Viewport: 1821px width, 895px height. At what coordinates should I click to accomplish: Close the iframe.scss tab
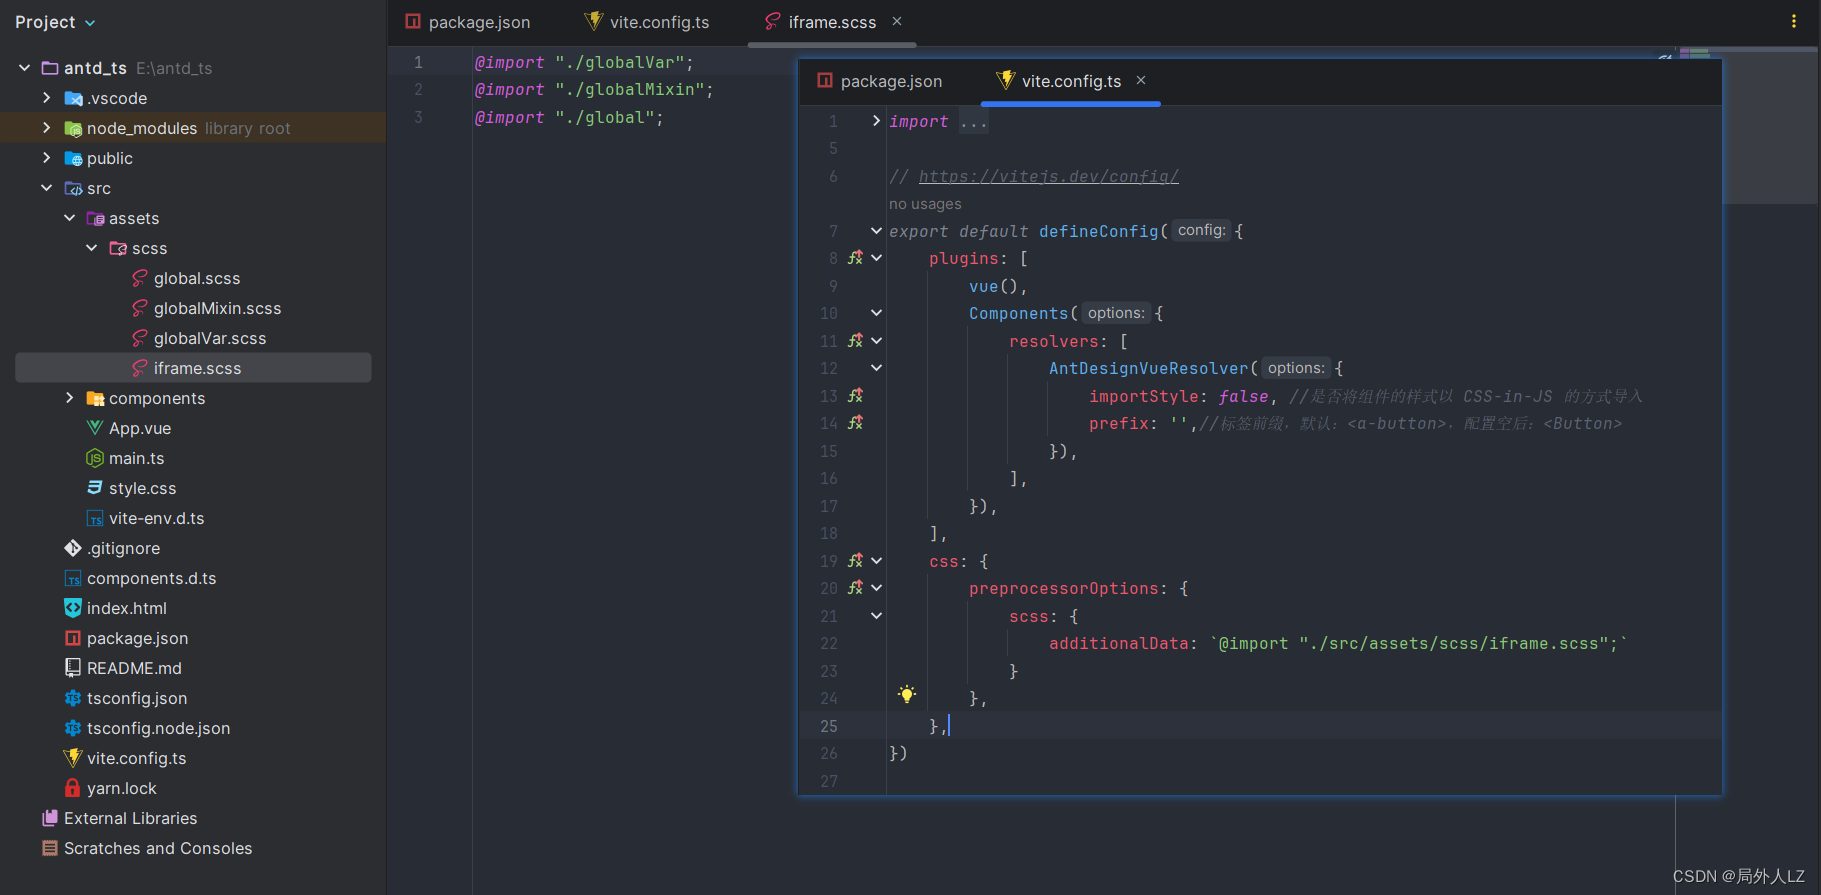point(897,21)
